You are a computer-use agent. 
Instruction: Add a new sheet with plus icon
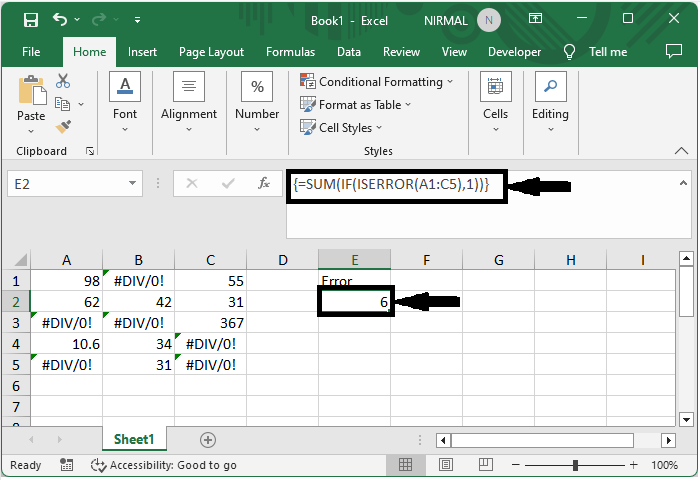point(208,439)
